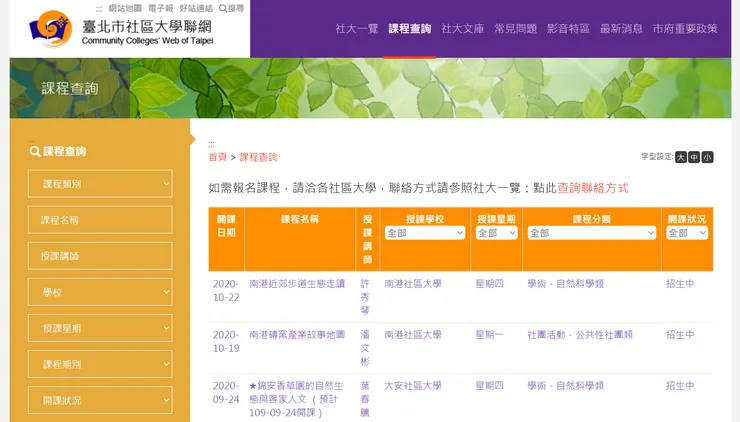Click 社團活動 - 公共性社團類 category cell
This screenshot has height=422, width=740.
pos(580,335)
